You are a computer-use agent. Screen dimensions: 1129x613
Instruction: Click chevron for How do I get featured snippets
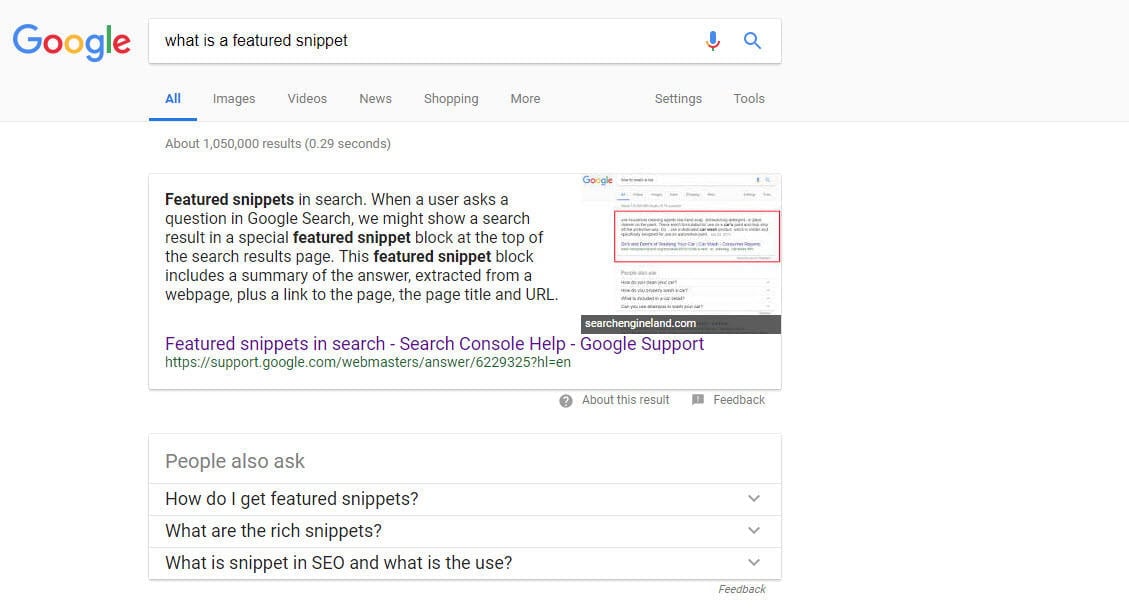[x=753, y=498]
